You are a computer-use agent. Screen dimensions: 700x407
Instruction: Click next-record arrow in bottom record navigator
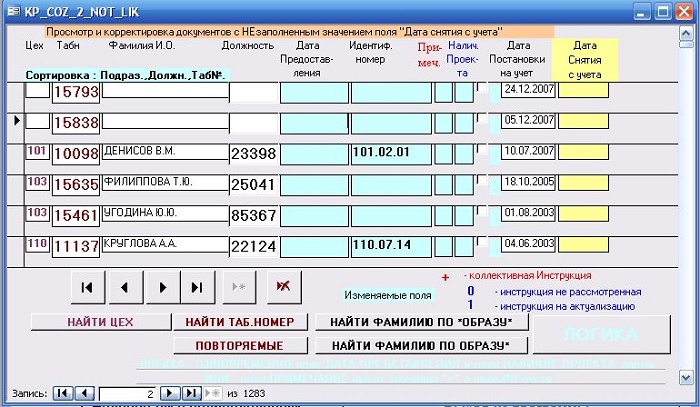point(169,393)
